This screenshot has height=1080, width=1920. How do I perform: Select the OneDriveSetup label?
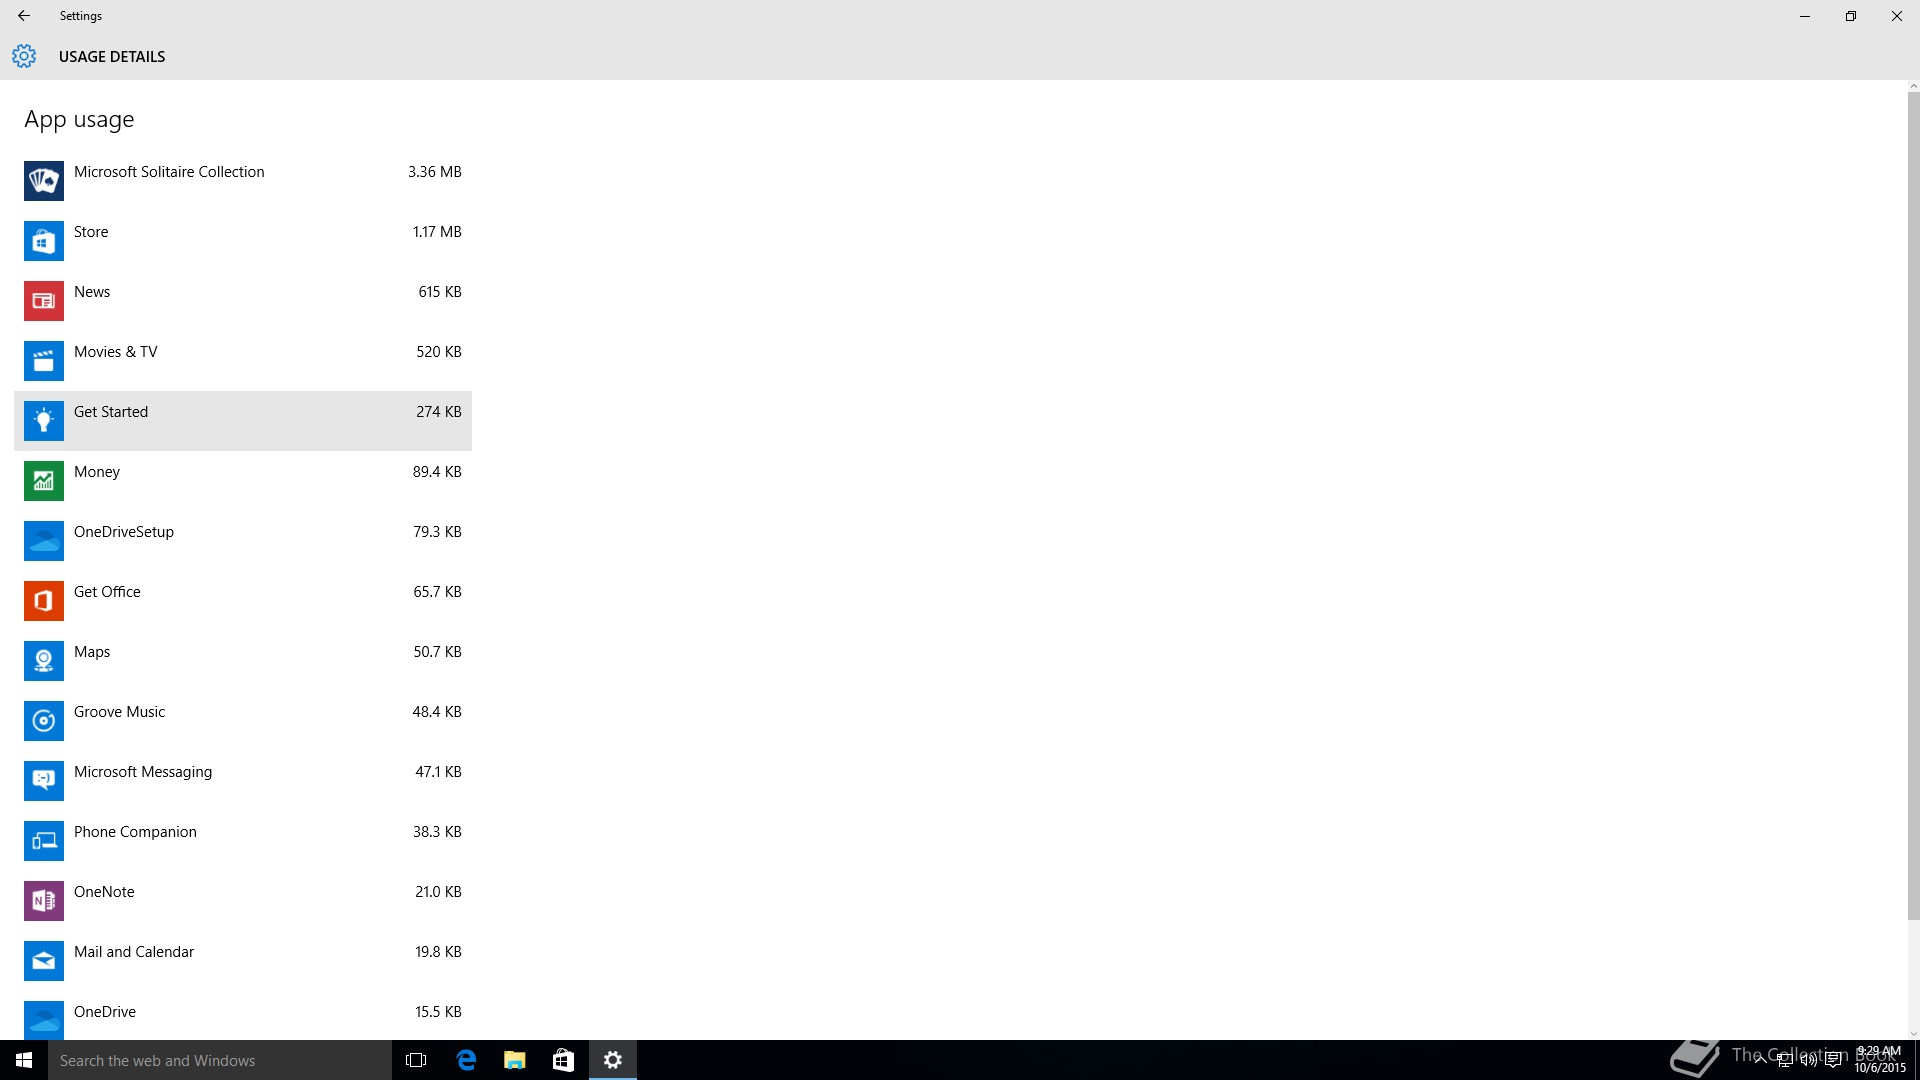[124, 532]
